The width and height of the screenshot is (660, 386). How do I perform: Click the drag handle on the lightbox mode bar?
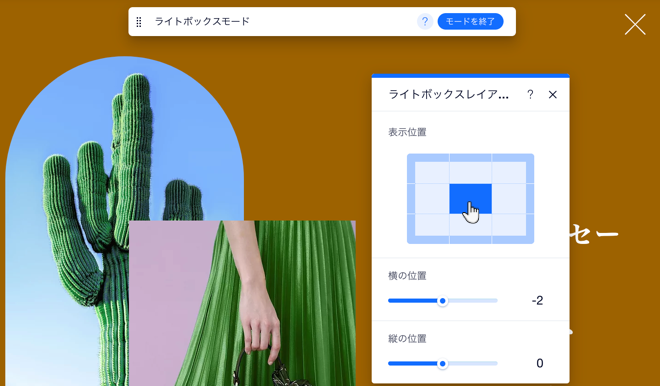pyautogui.click(x=139, y=22)
